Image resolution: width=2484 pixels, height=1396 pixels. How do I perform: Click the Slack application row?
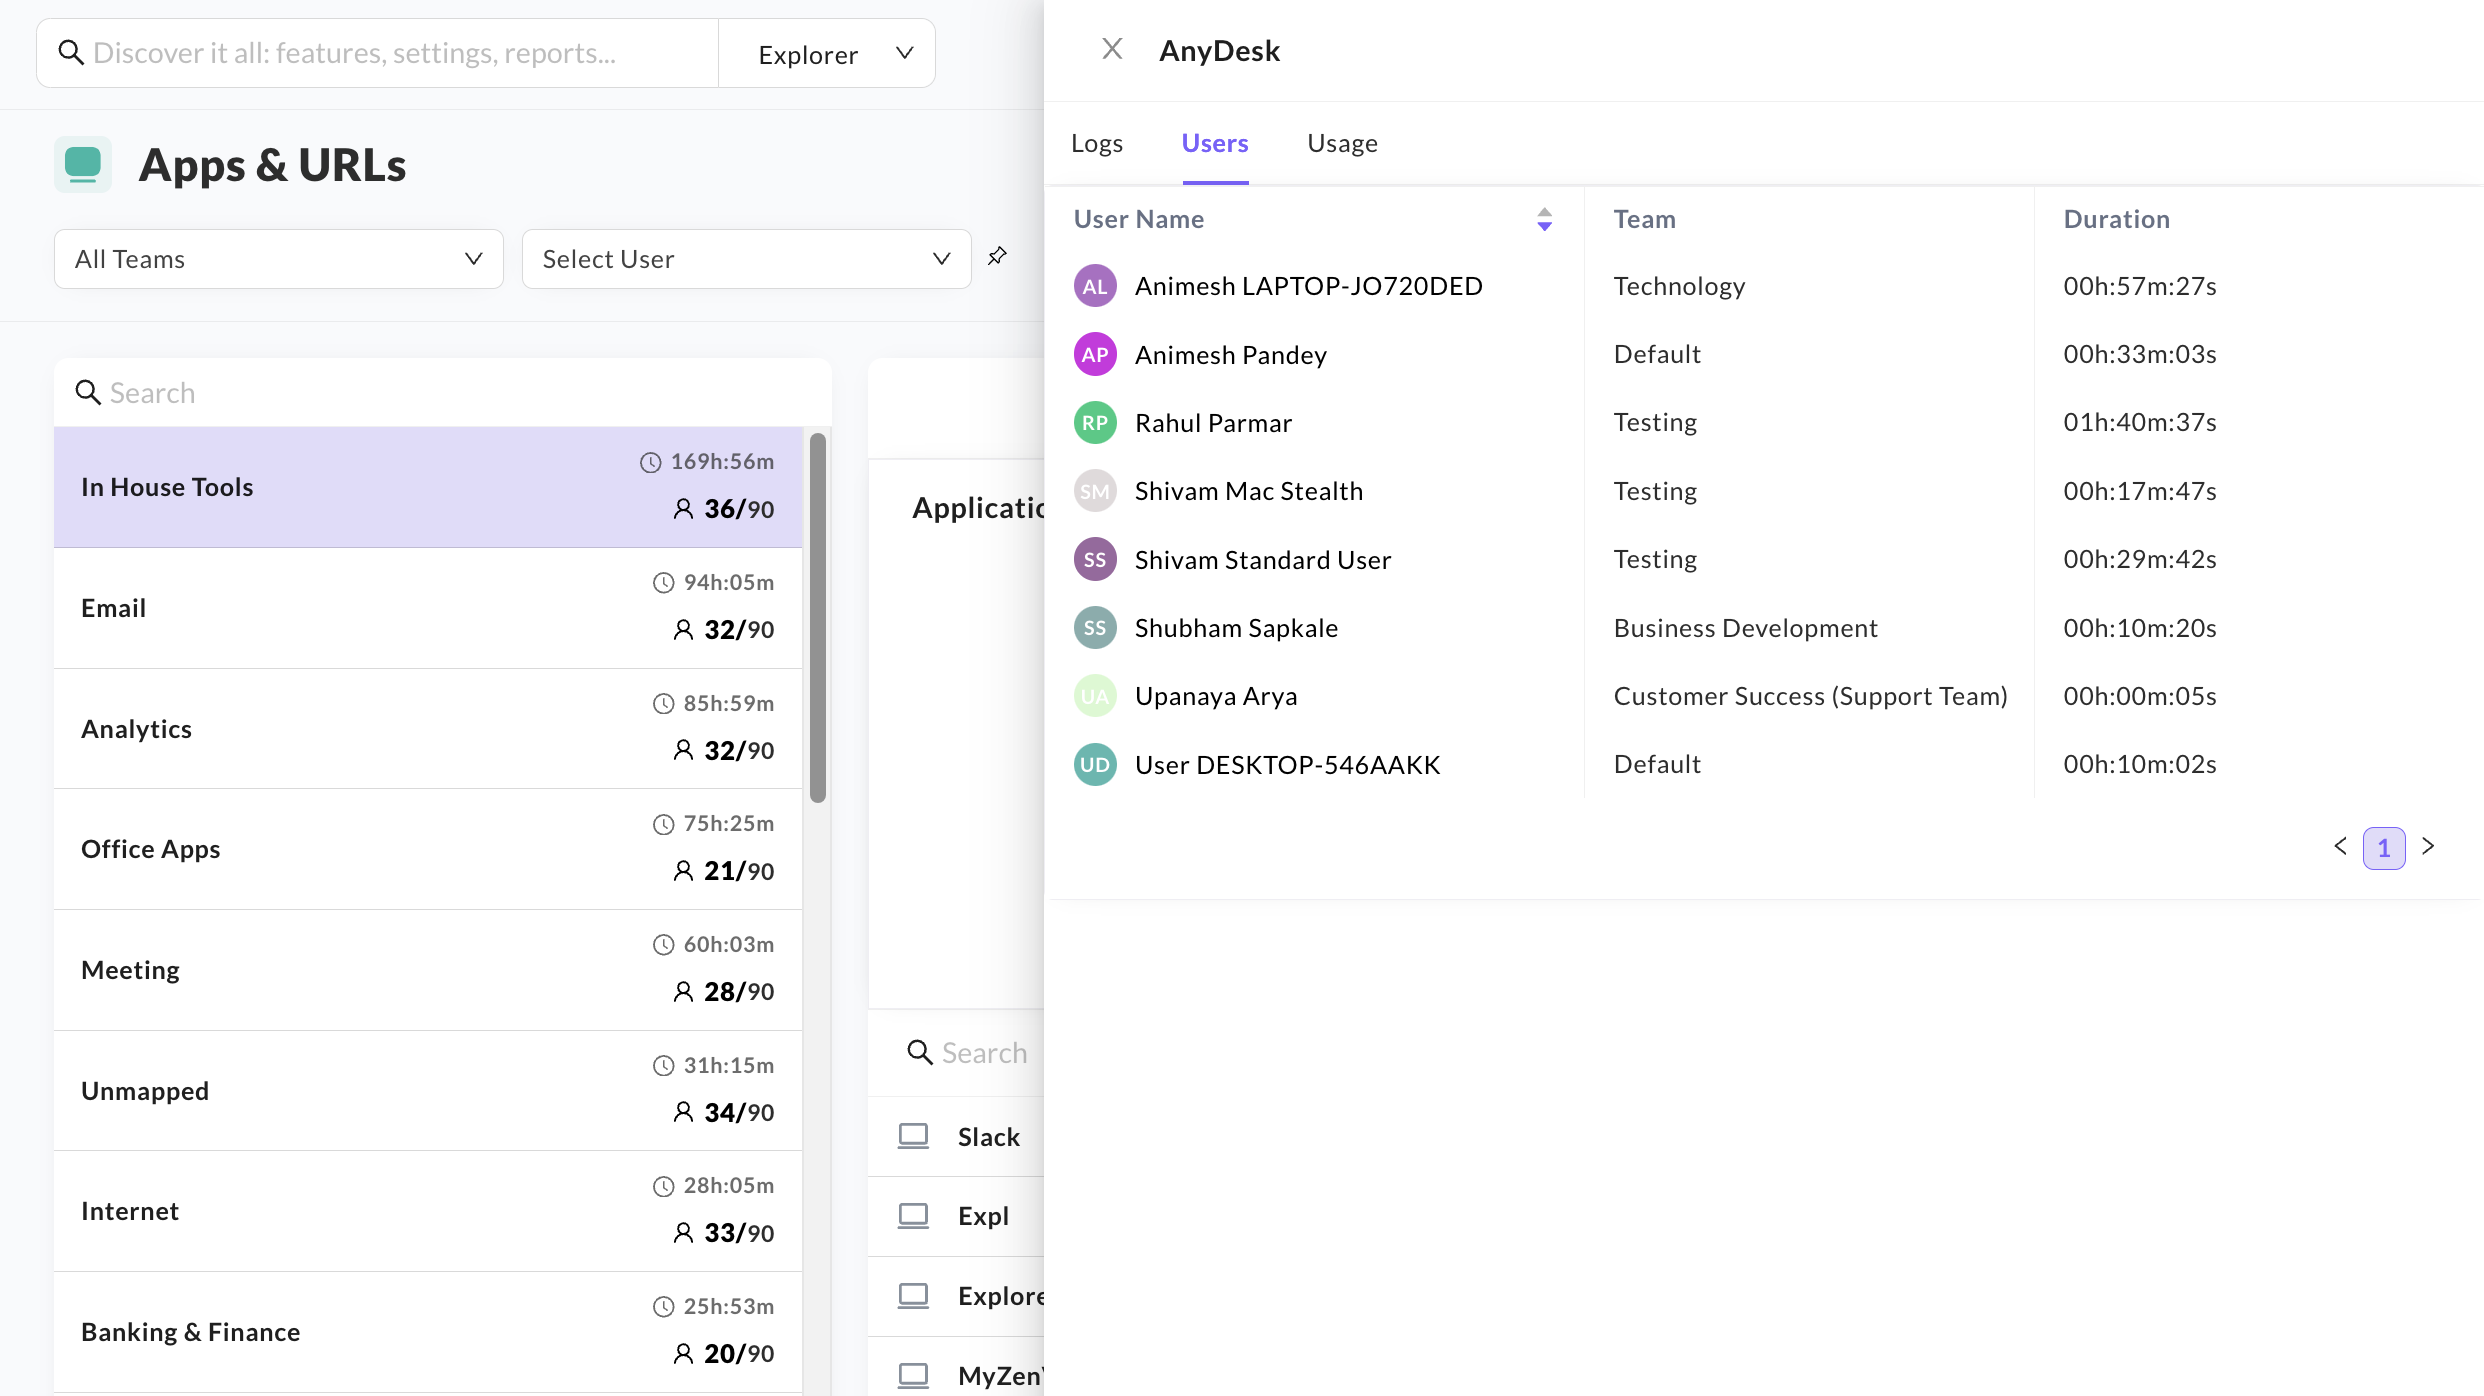958,1137
